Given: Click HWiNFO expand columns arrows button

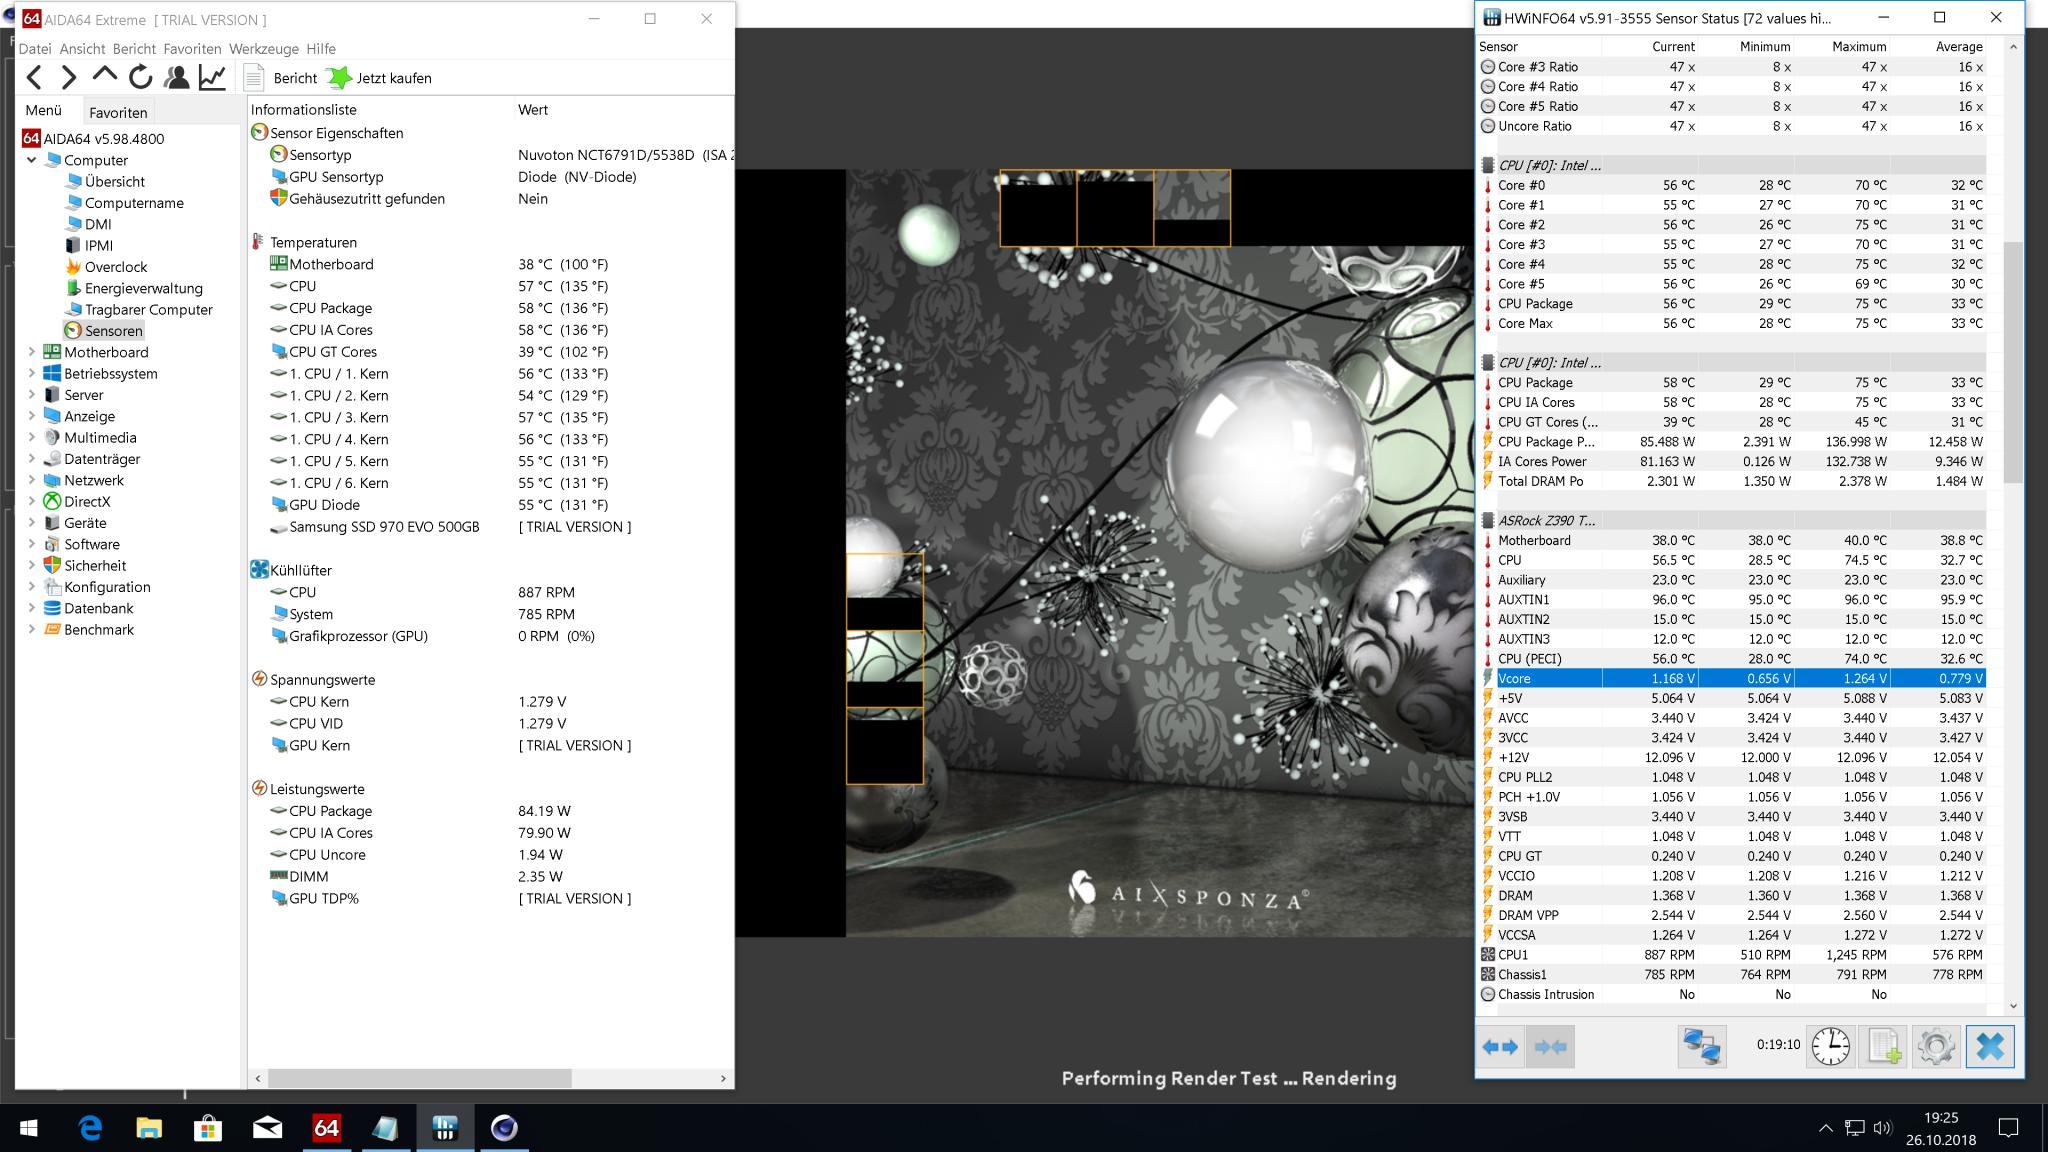Looking at the screenshot, I should pyautogui.click(x=1500, y=1046).
